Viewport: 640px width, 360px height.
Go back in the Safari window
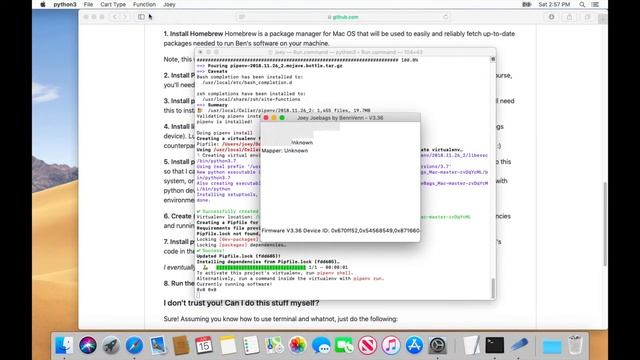(x=115, y=17)
